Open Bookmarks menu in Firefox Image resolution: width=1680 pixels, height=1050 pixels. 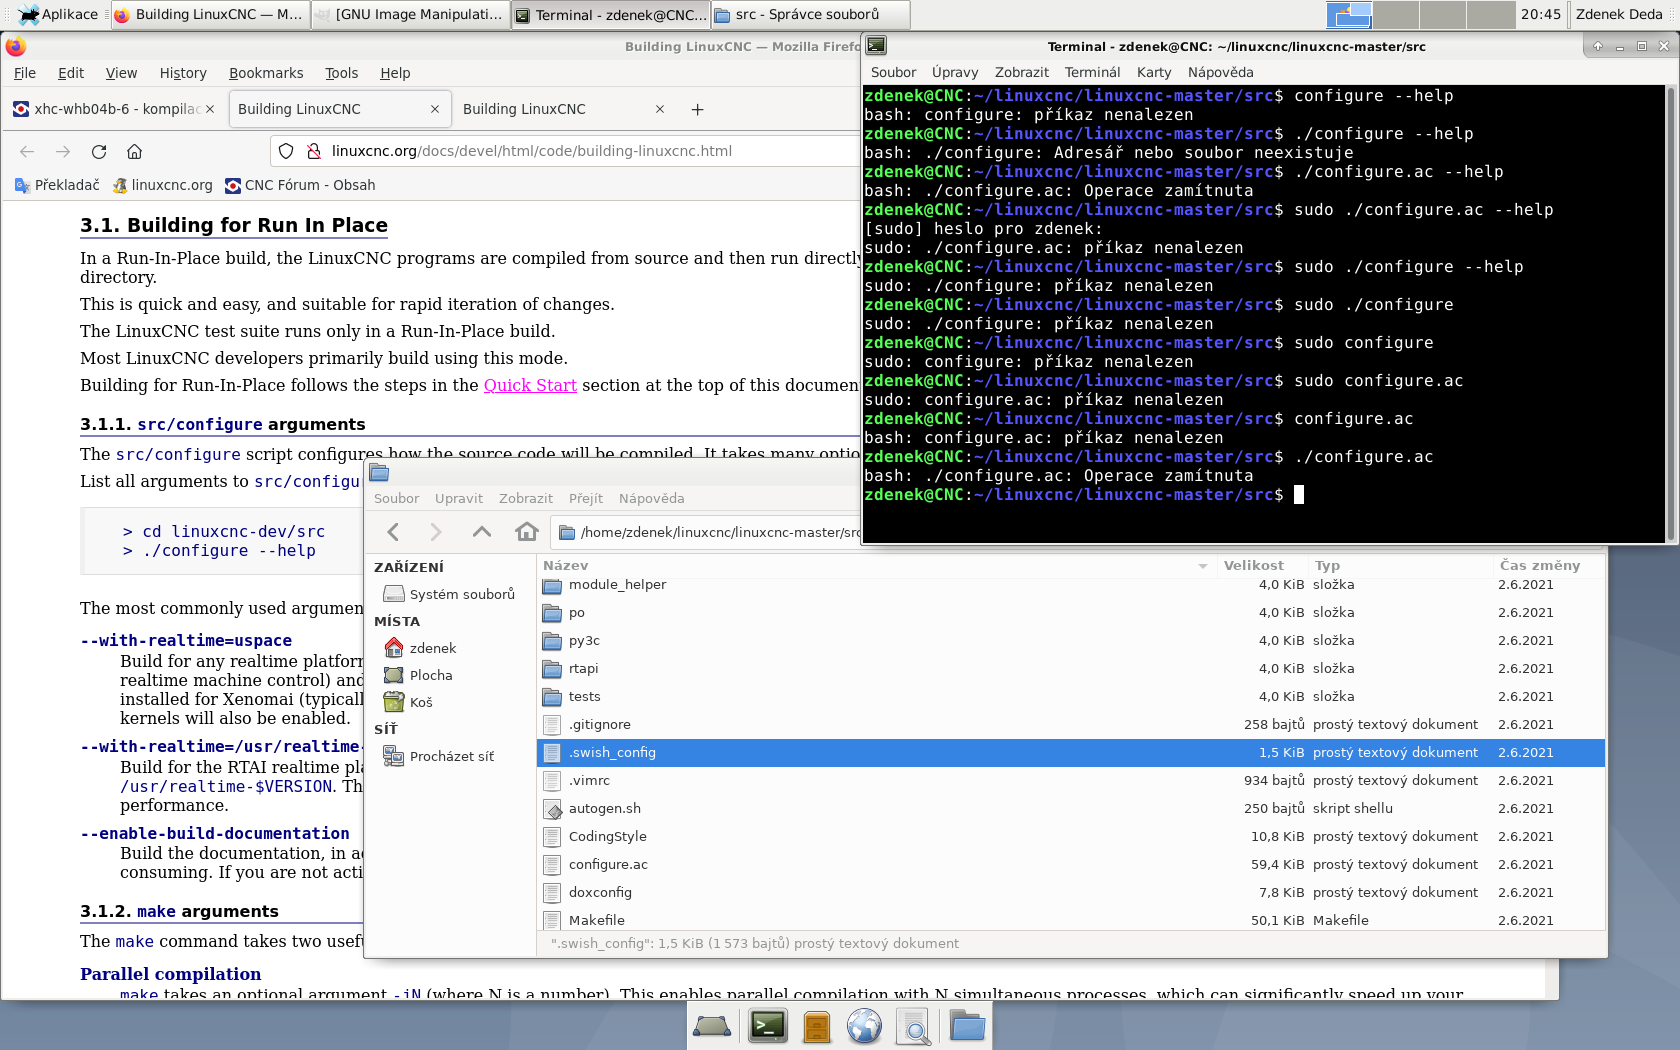pyautogui.click(x=265, y=73)
